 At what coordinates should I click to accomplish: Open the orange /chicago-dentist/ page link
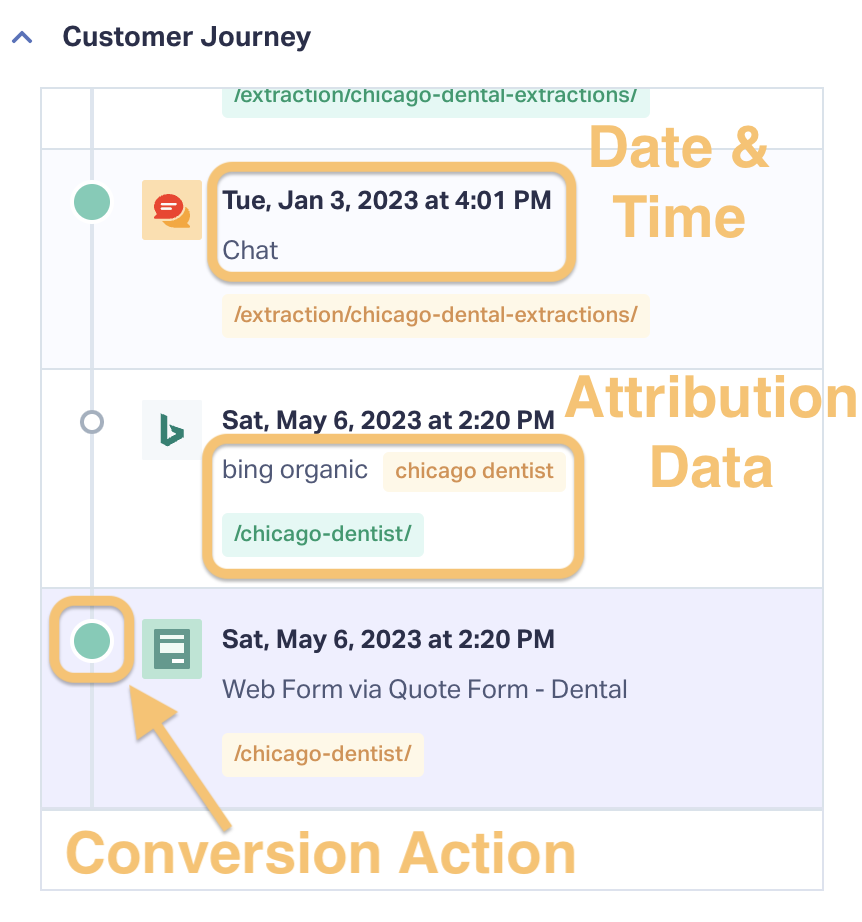(x=323, y=754)
